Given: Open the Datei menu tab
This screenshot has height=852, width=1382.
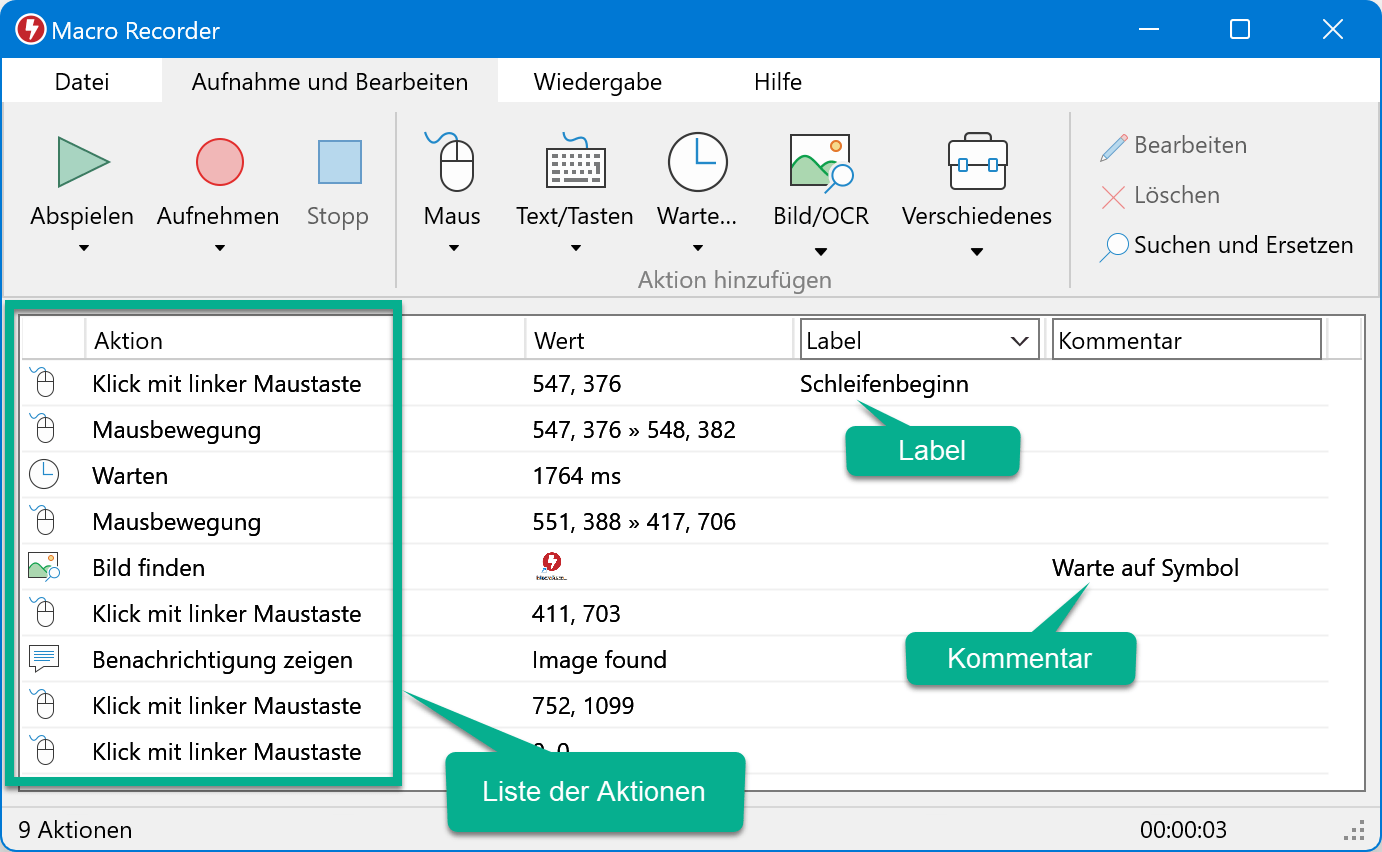Looking at the screenshot, I should tap(82, 82).
